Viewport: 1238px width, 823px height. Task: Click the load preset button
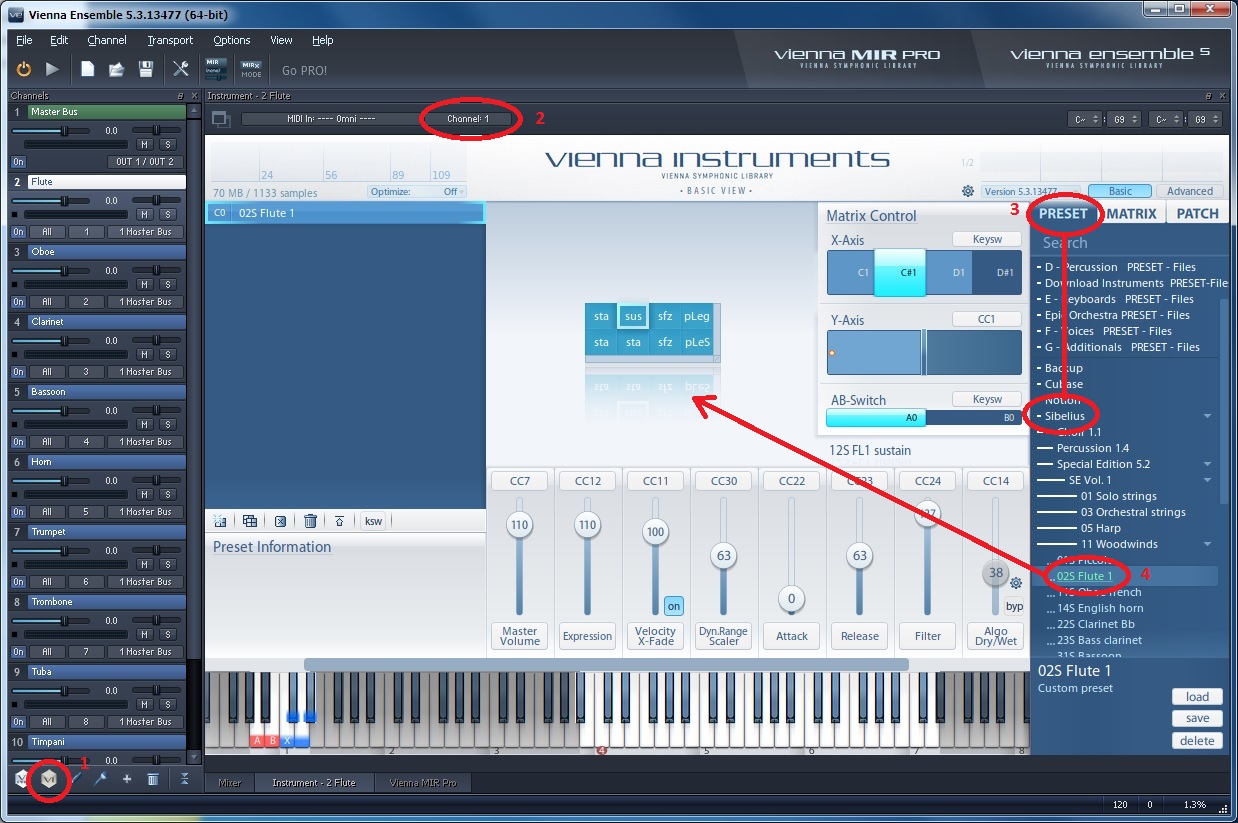[x=1197, y=697]
